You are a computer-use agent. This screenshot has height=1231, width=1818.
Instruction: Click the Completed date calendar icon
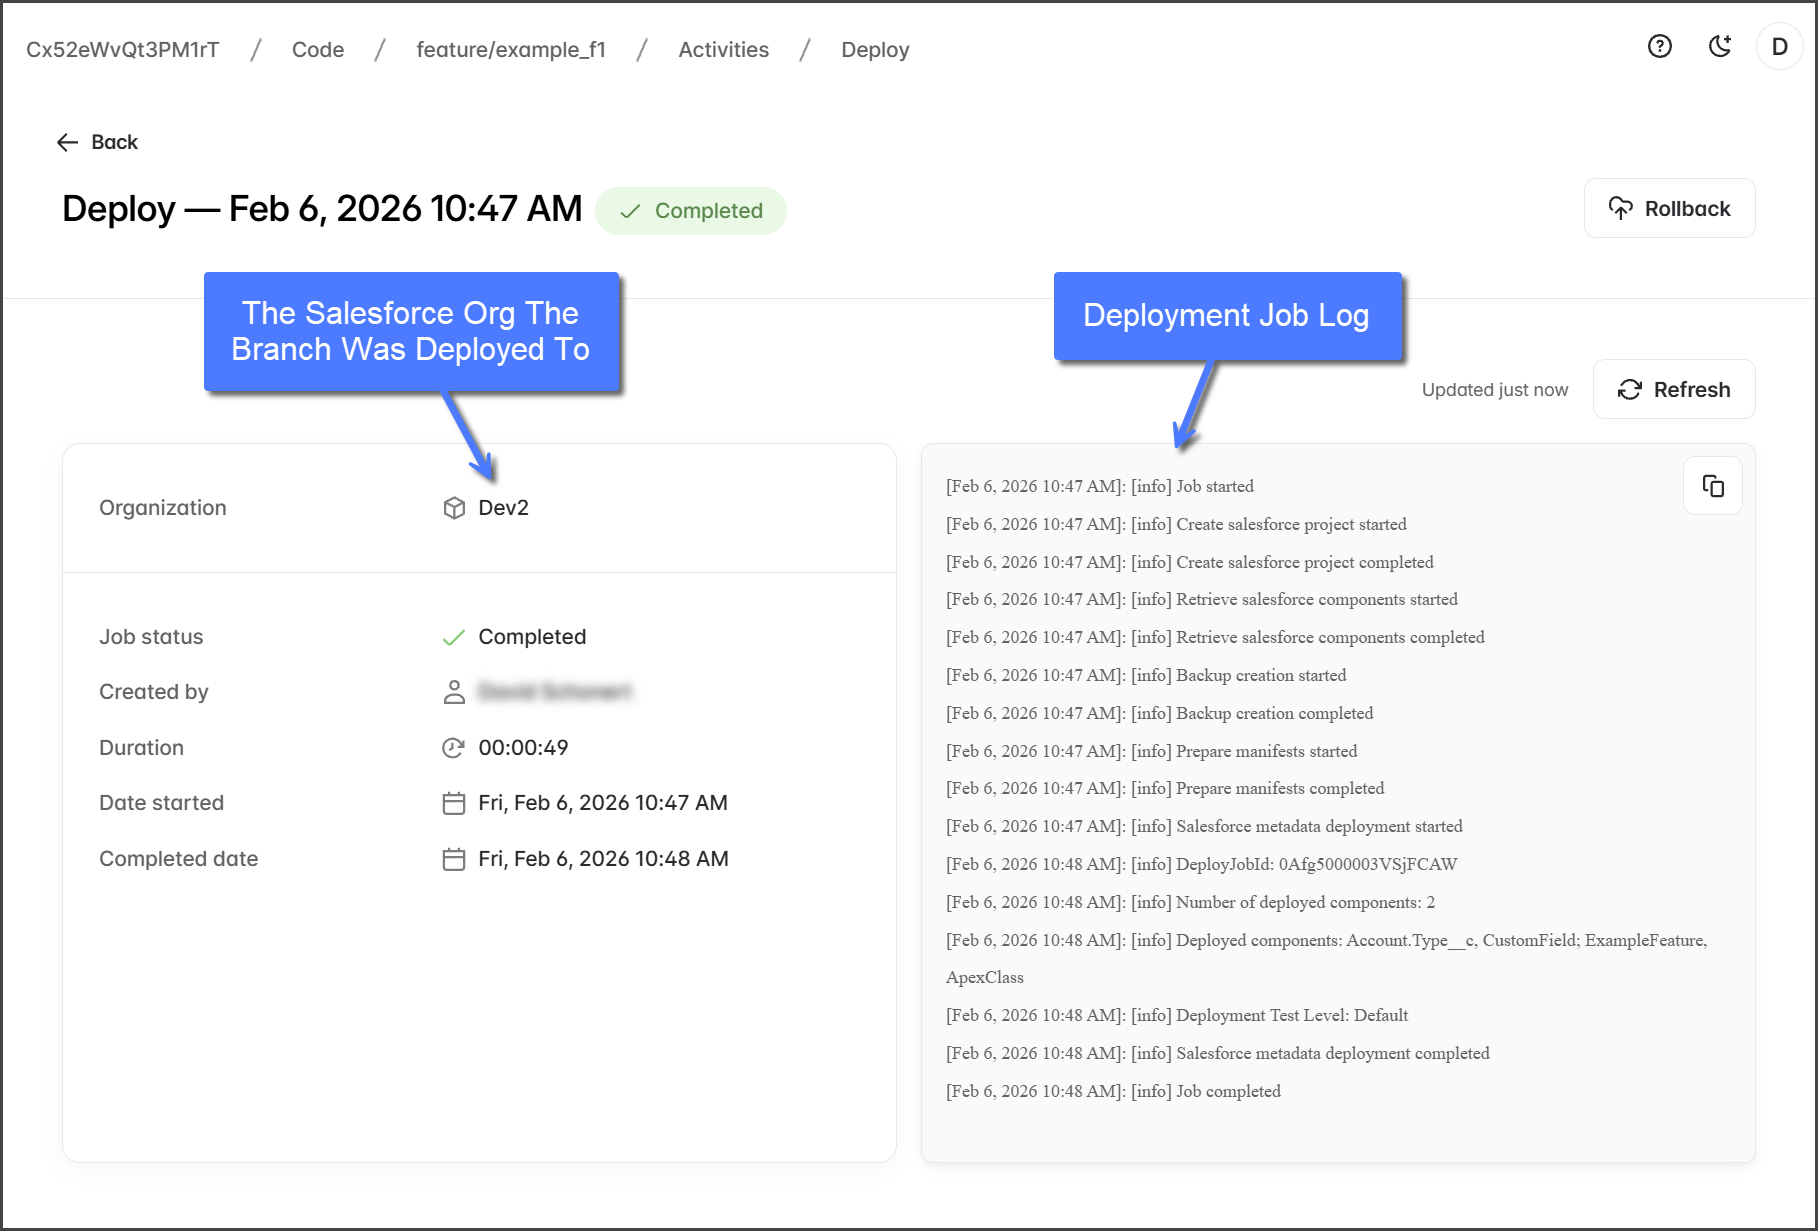tap(454, 859)
